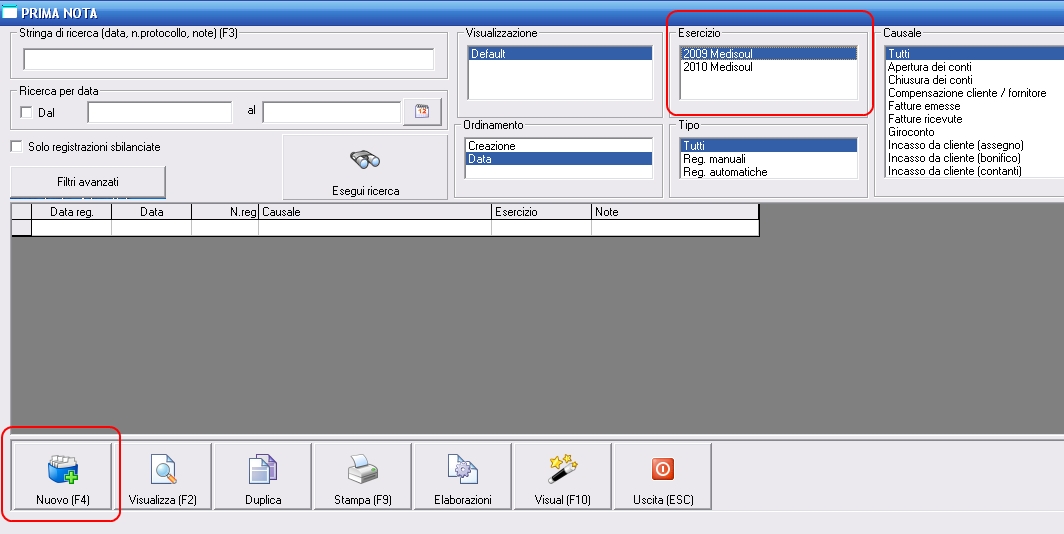This screenshot has width=1064, height=534.
Task: Select Fatture emesse causale
Action: coord(974,106)
